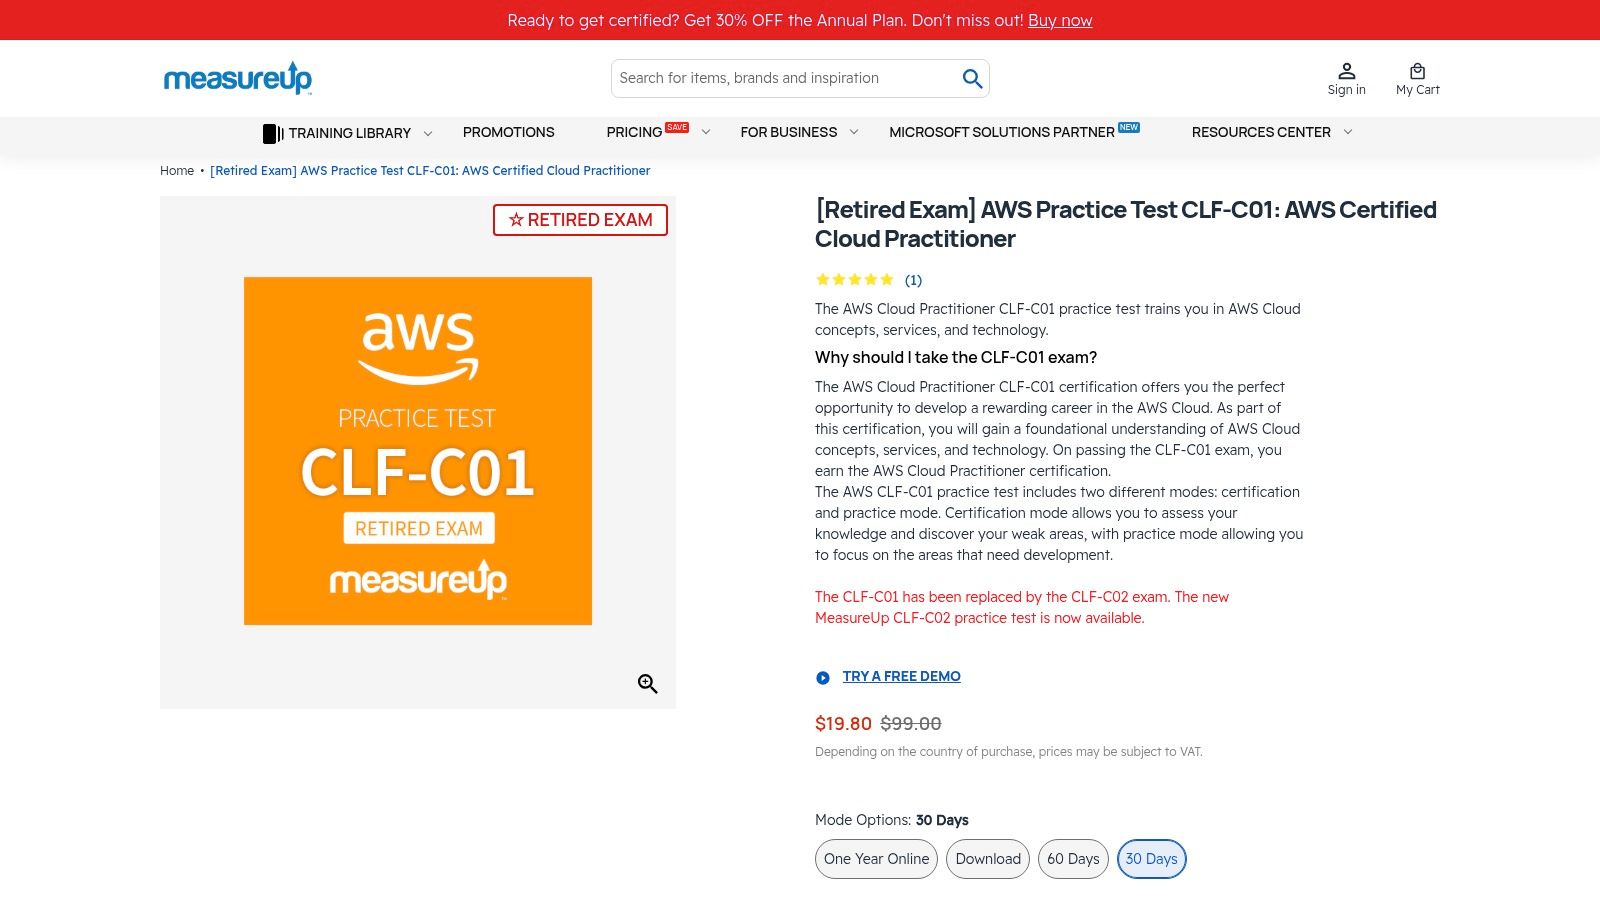Click the Try a Free Demo link

point(901,677)
